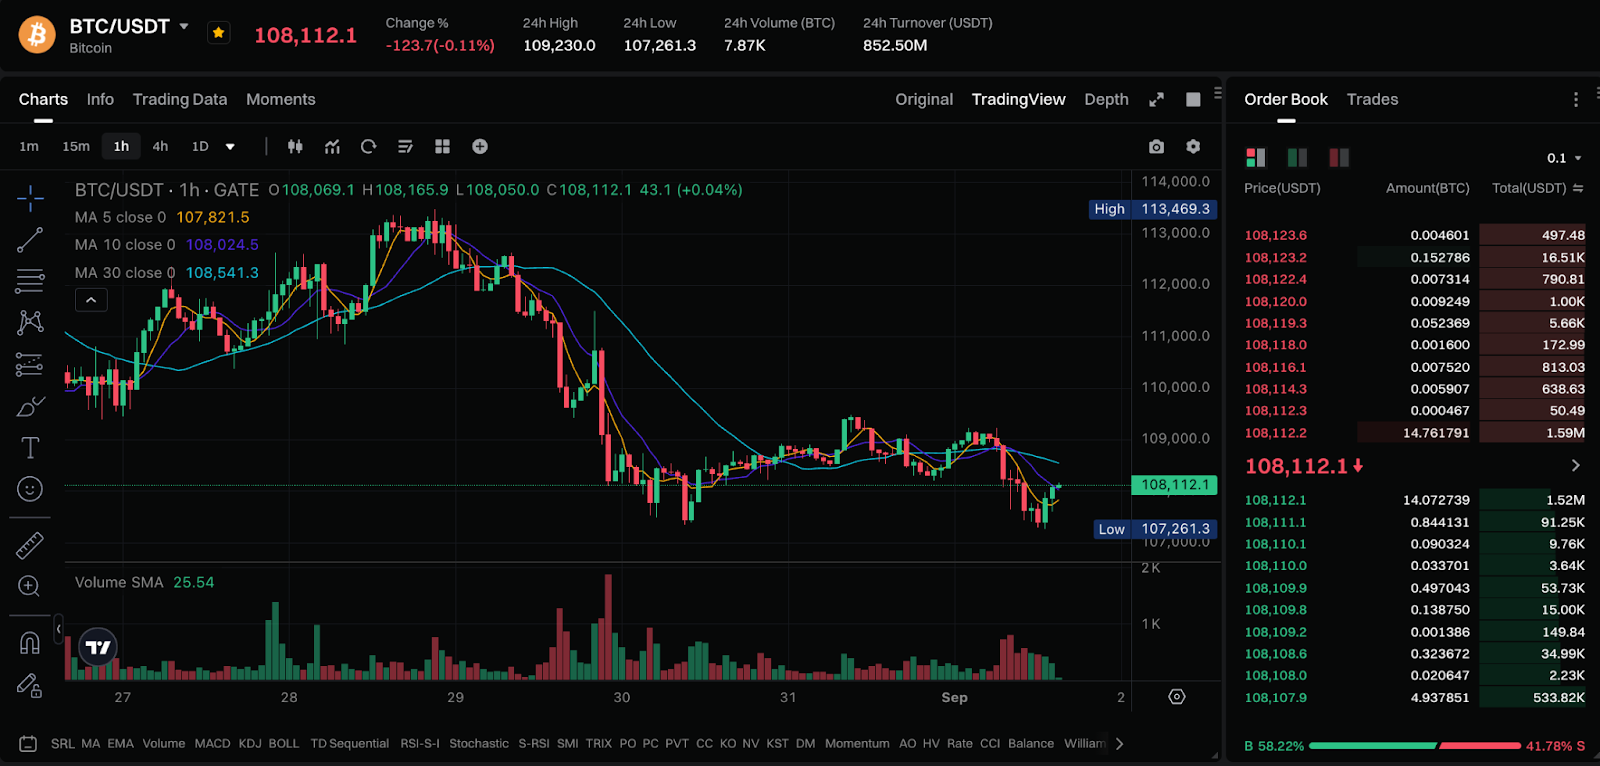Image resolution: width=1600 pixels, height=766 pixels.
Task: Select the ruler measure tool
Action: pos(30,545)
